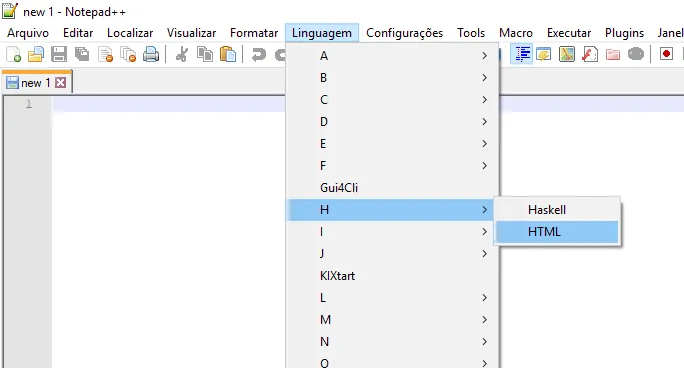Image resolution: width=684 pixels, height=368 pixels.
Task: Close current document with toolbar icon
Action: click(x=105, y=55)
